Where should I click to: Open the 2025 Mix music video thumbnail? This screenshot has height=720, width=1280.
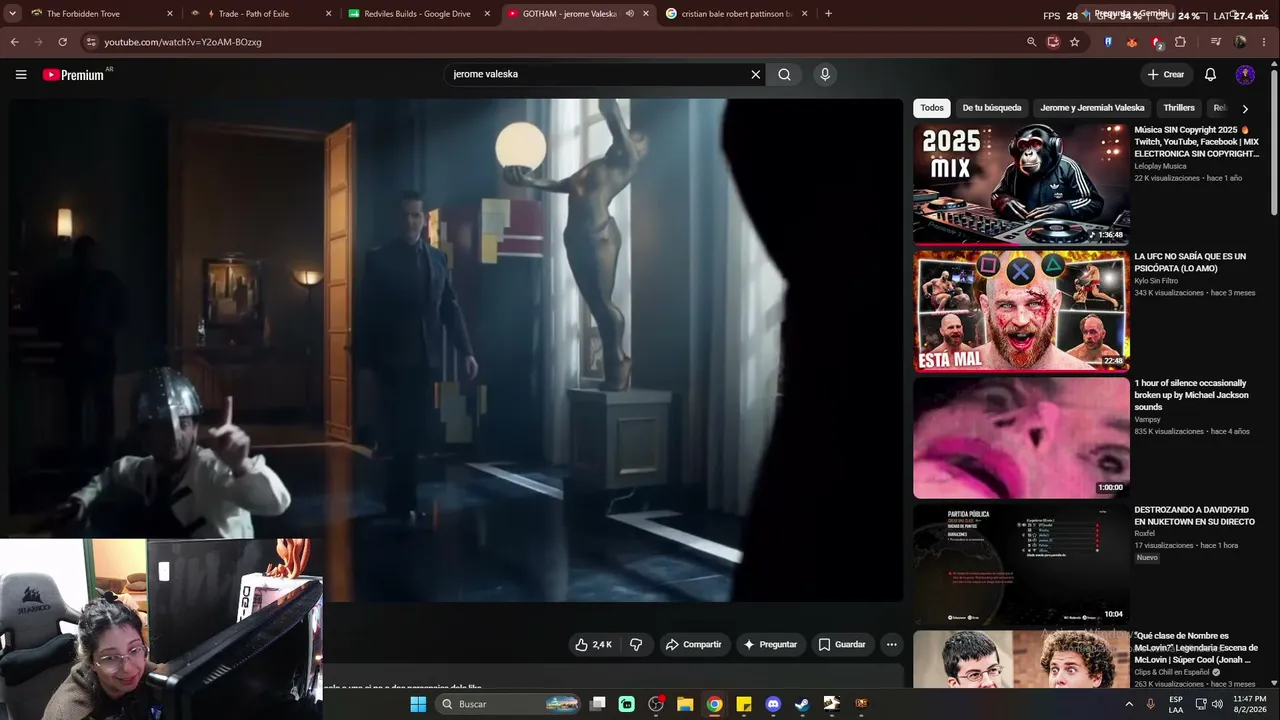1021,184
